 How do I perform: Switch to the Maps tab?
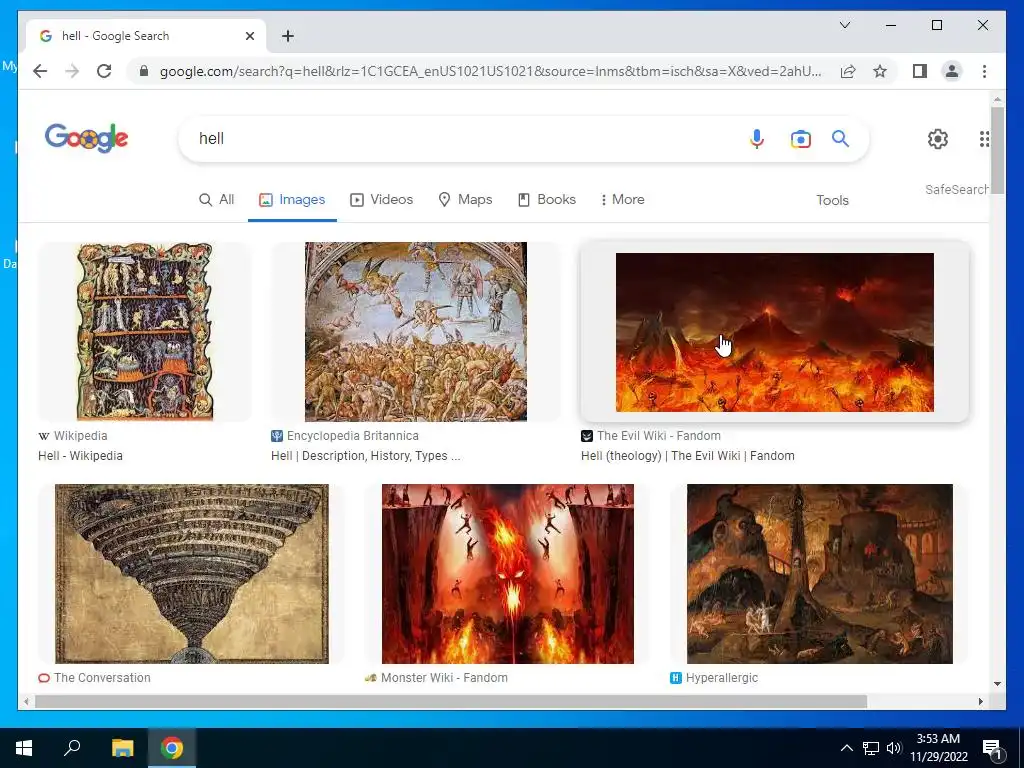(465, 200)
